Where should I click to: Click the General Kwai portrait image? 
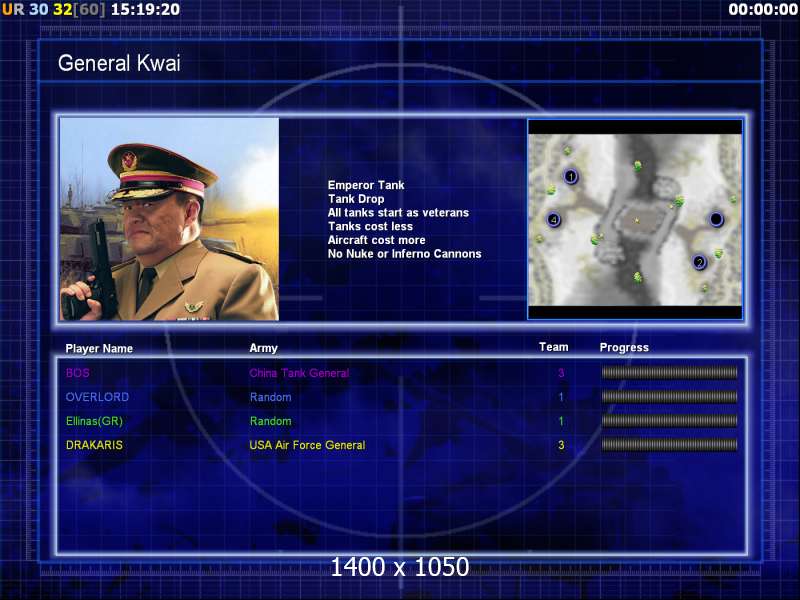[169, 219]
